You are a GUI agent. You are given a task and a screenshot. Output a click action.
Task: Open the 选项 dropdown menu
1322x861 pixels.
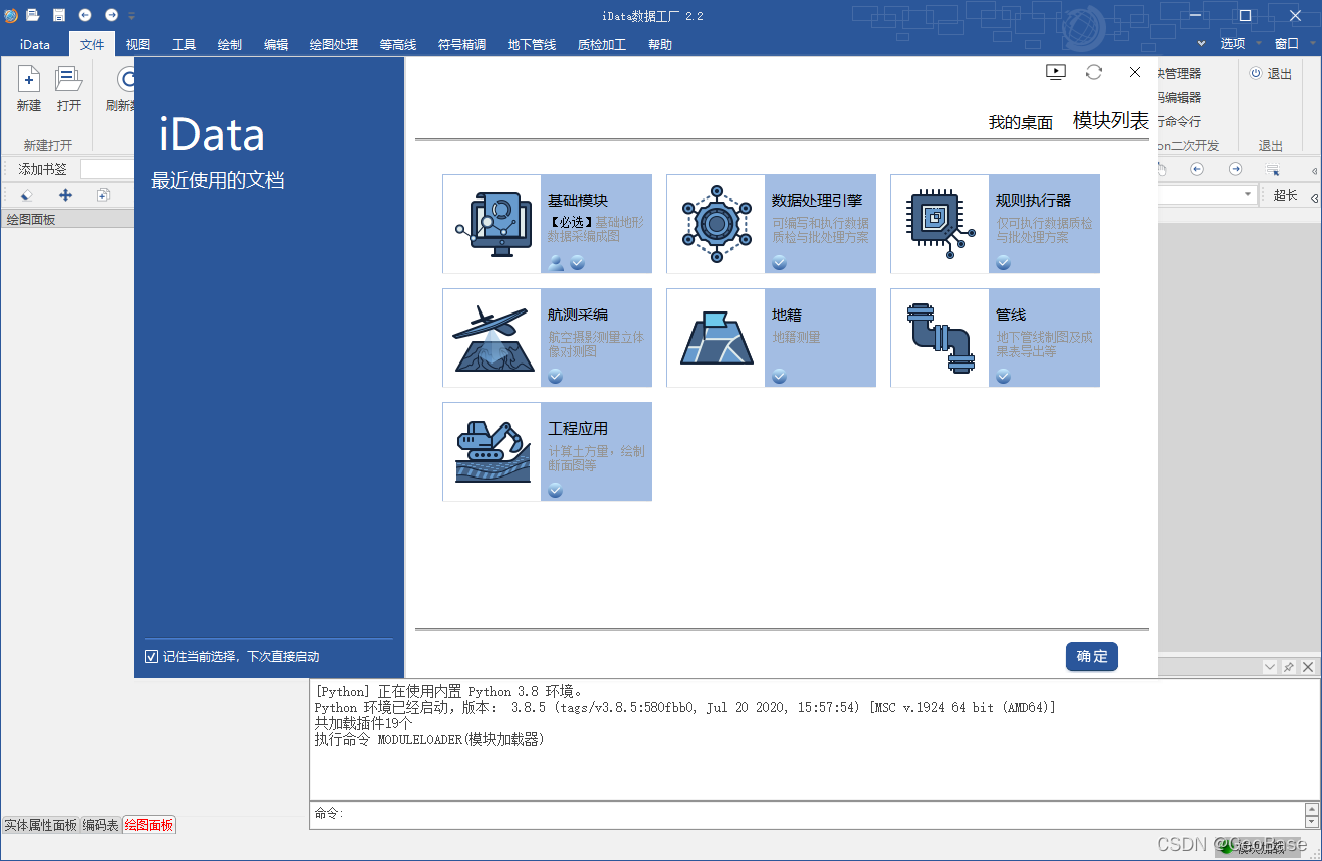point(1239,44)
